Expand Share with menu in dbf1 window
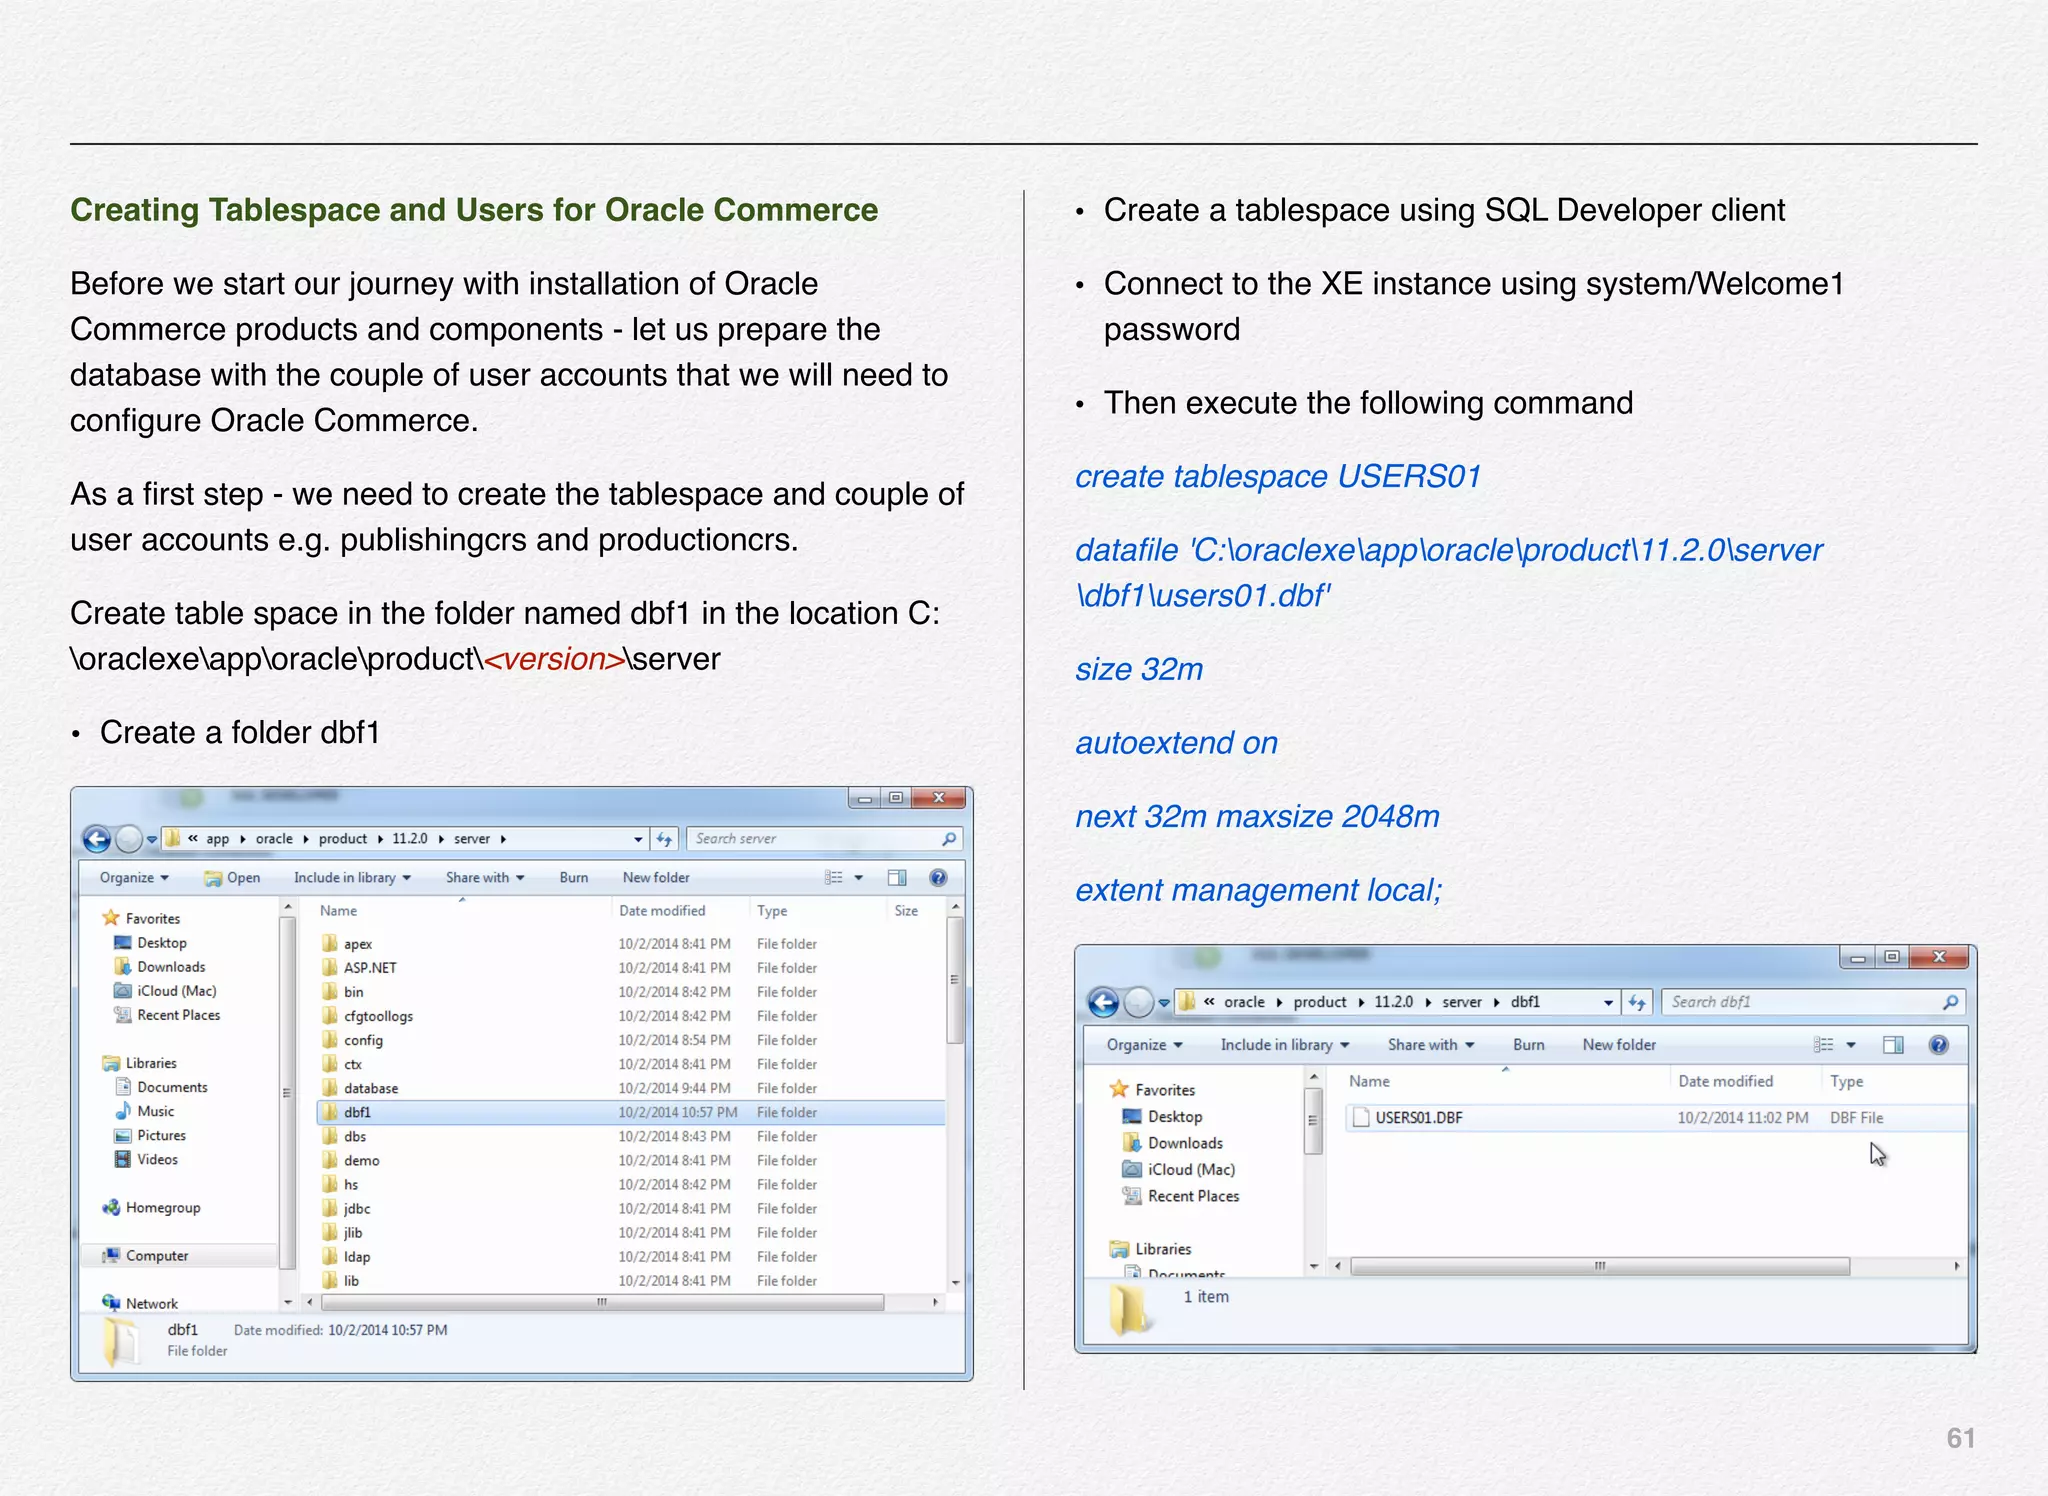Screen dimensions: 2048x1496 click(1430, 1044)
